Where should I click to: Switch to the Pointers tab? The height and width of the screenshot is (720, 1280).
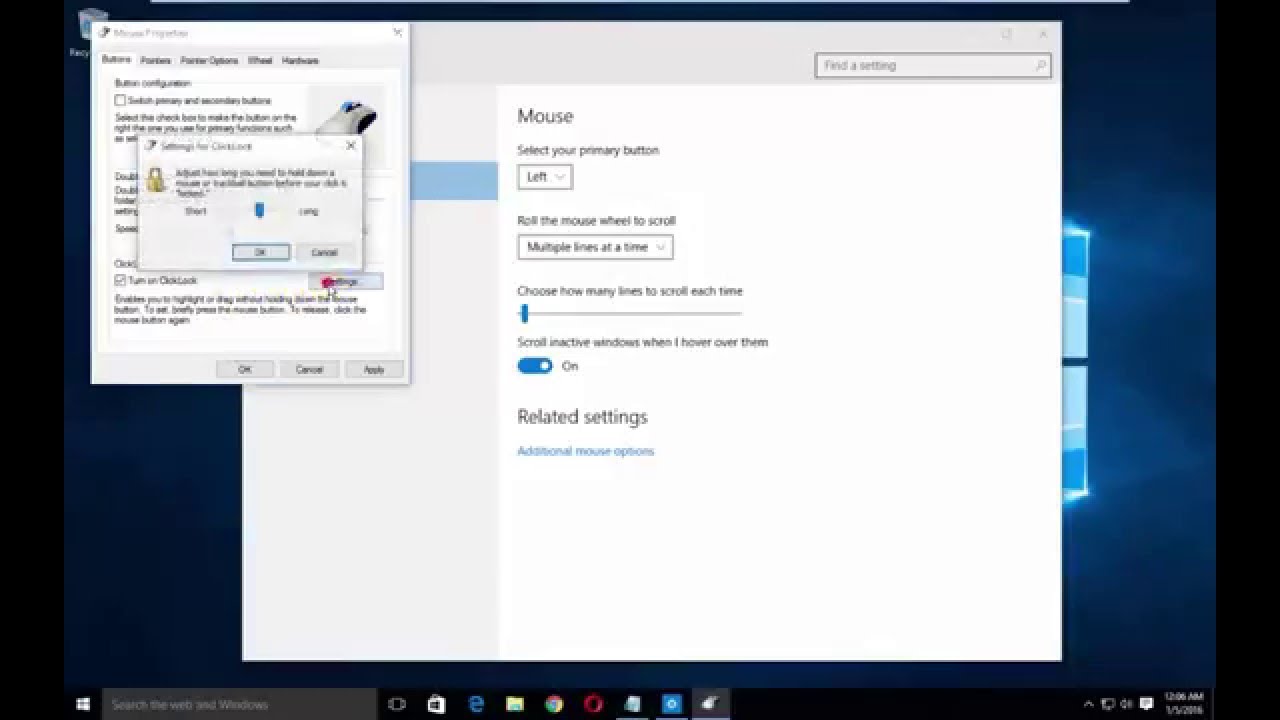[x=155, y=61]
